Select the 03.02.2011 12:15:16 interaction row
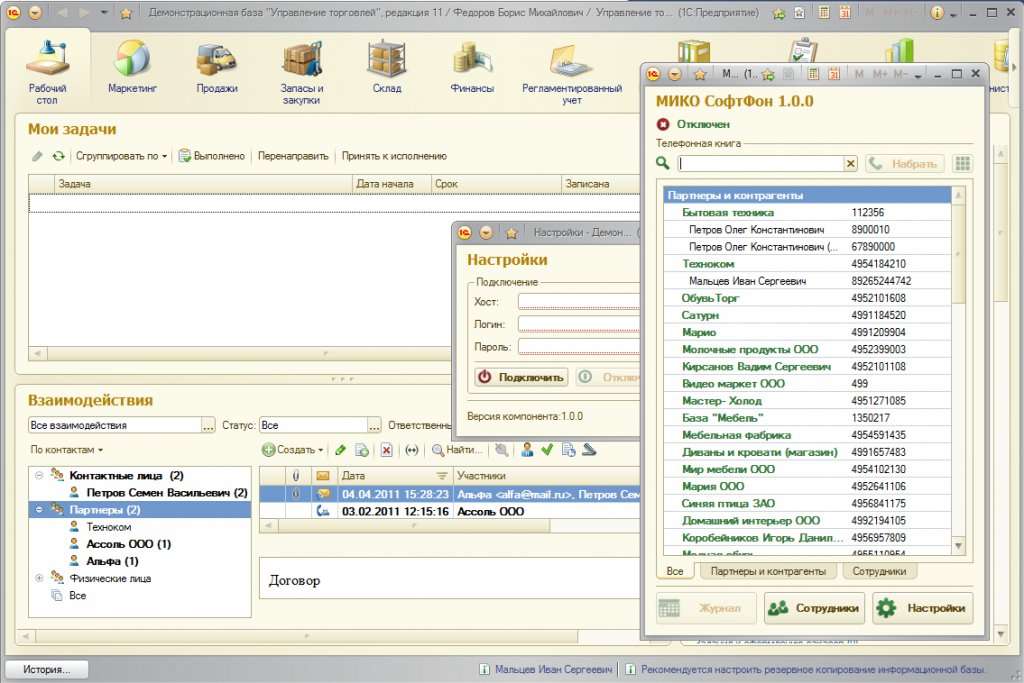This screenshot has width=1024, height=683. 450,511
